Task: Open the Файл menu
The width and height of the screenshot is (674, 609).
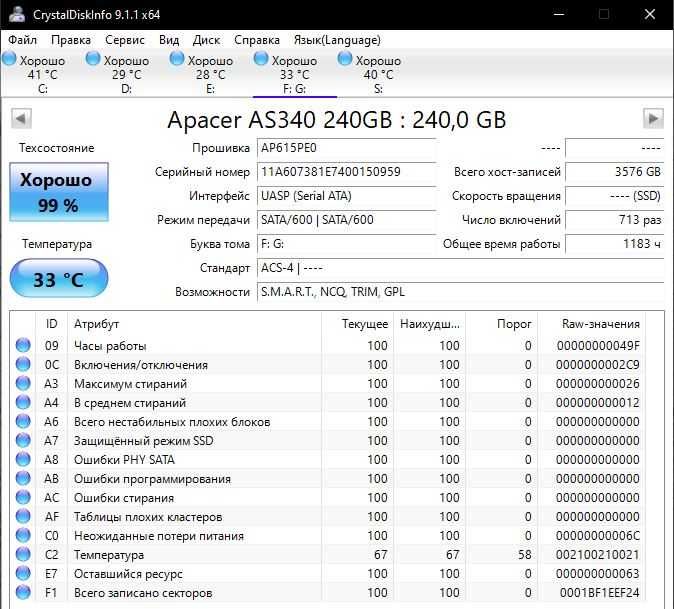Action: click(22, 40)
